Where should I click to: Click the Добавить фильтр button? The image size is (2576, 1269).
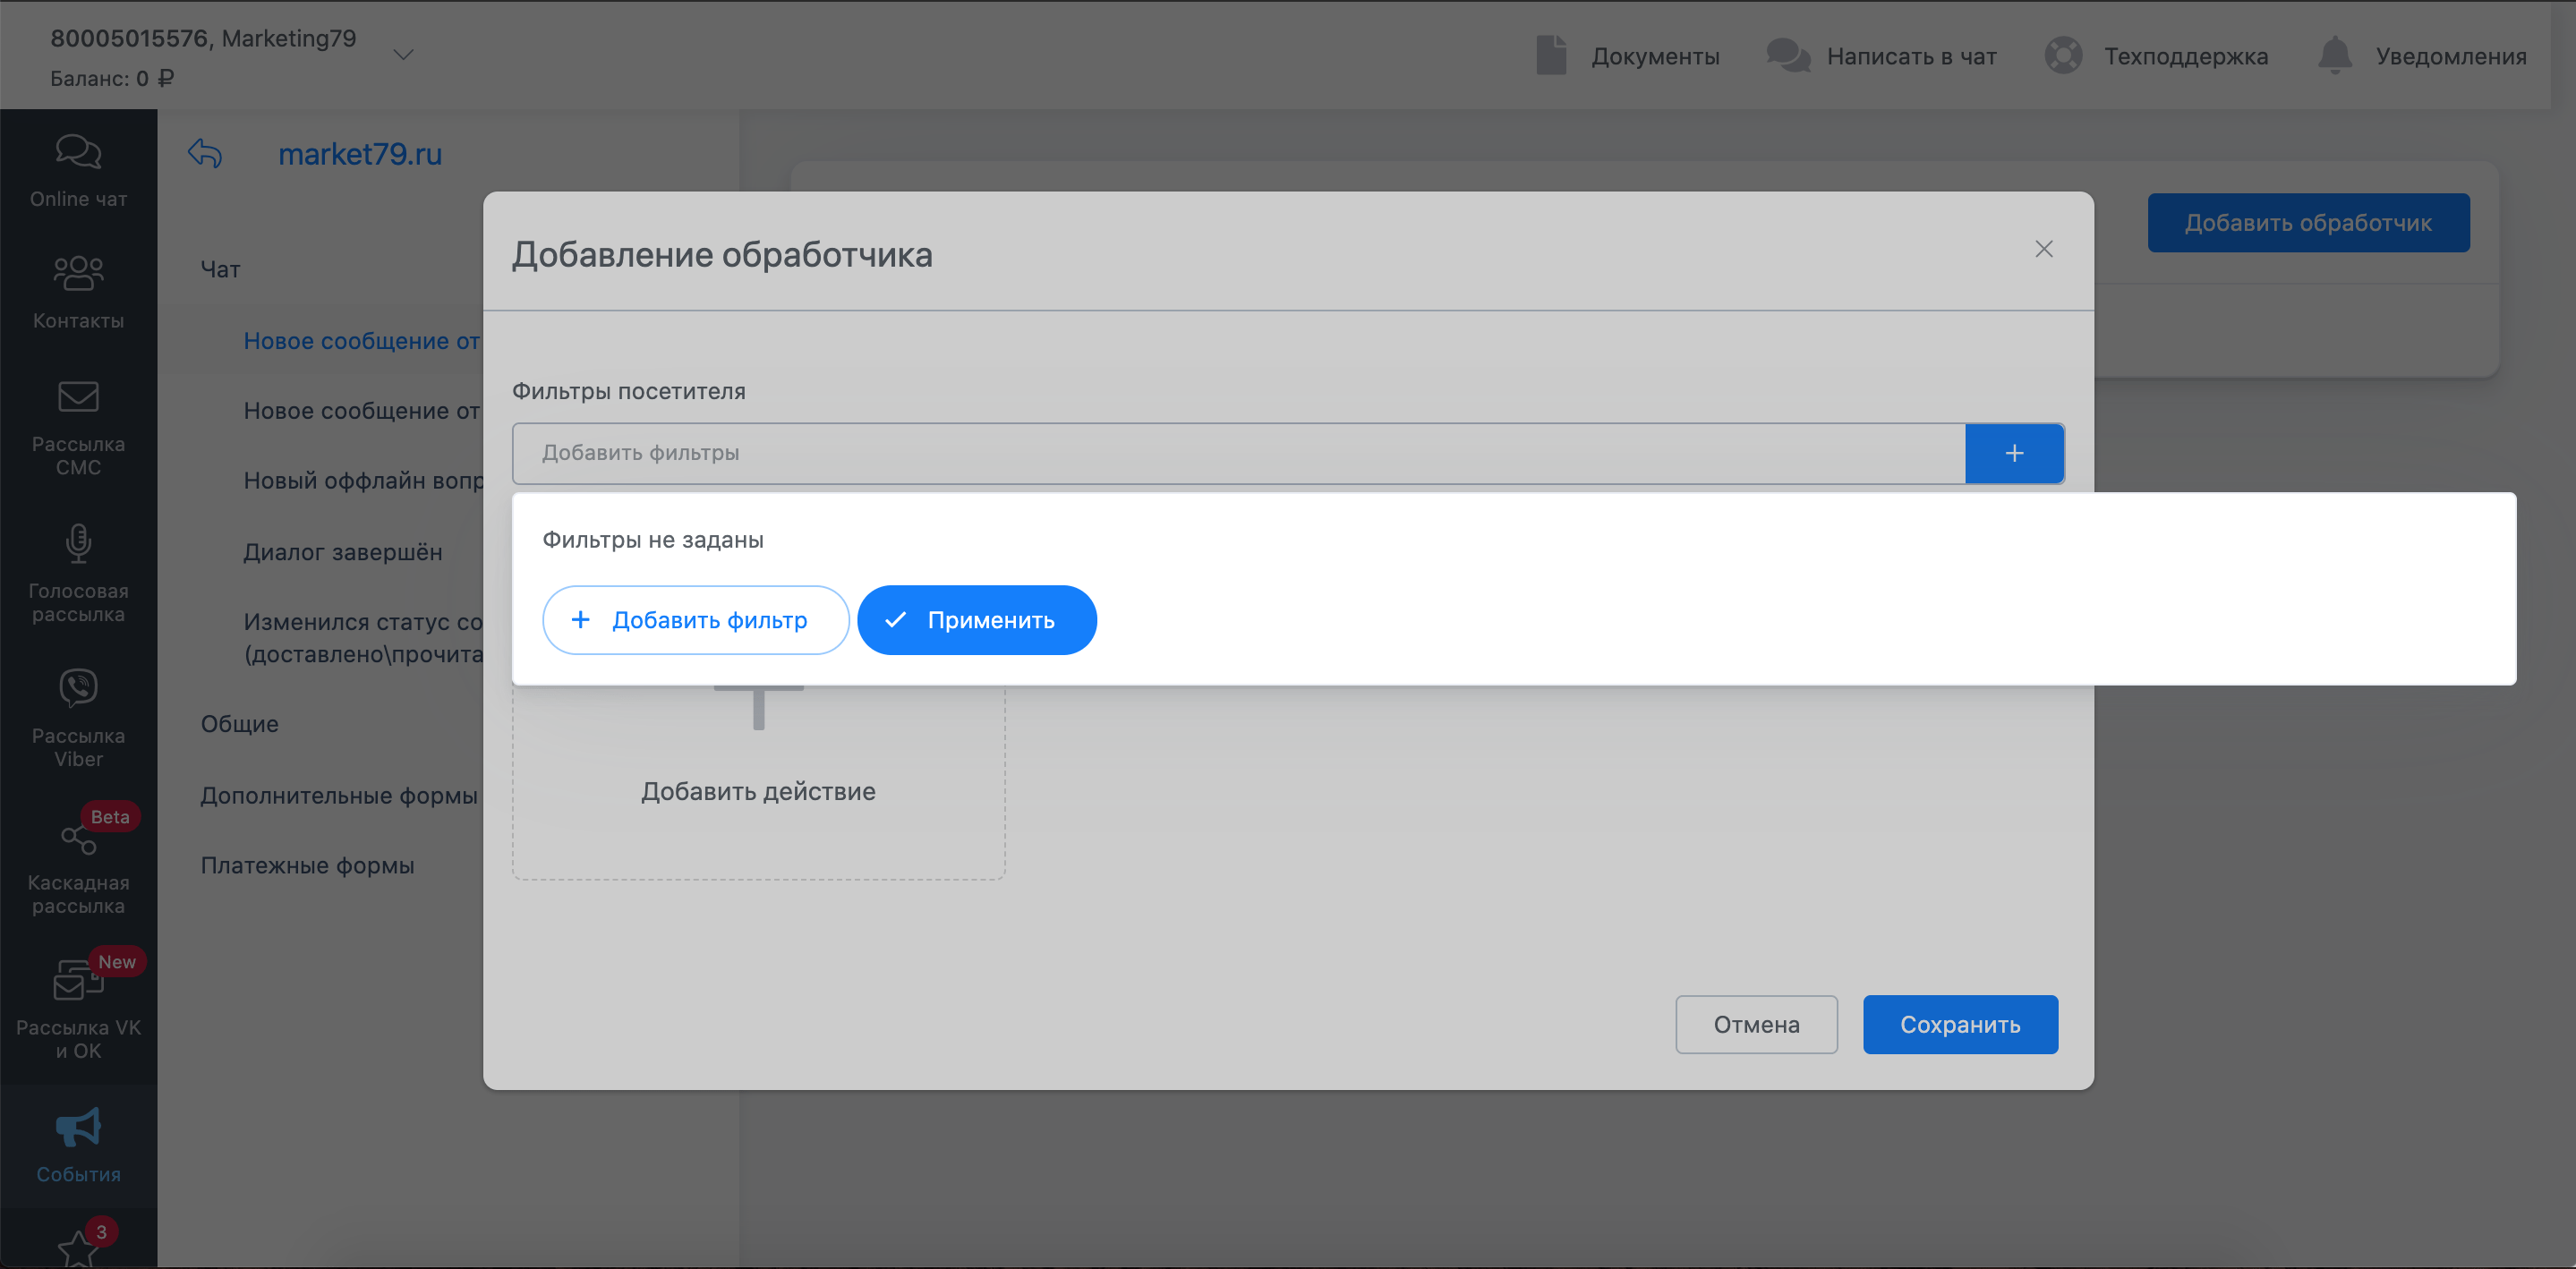695,620
